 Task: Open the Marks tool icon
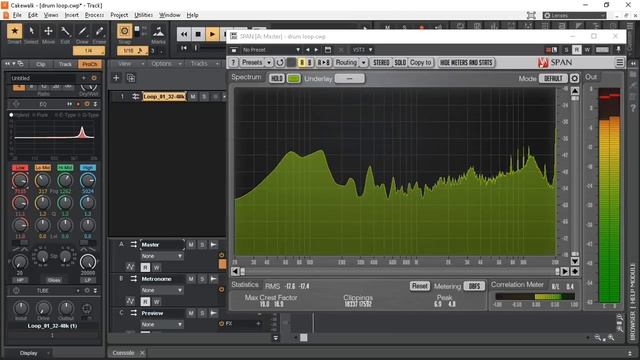(x=158, y=32)
